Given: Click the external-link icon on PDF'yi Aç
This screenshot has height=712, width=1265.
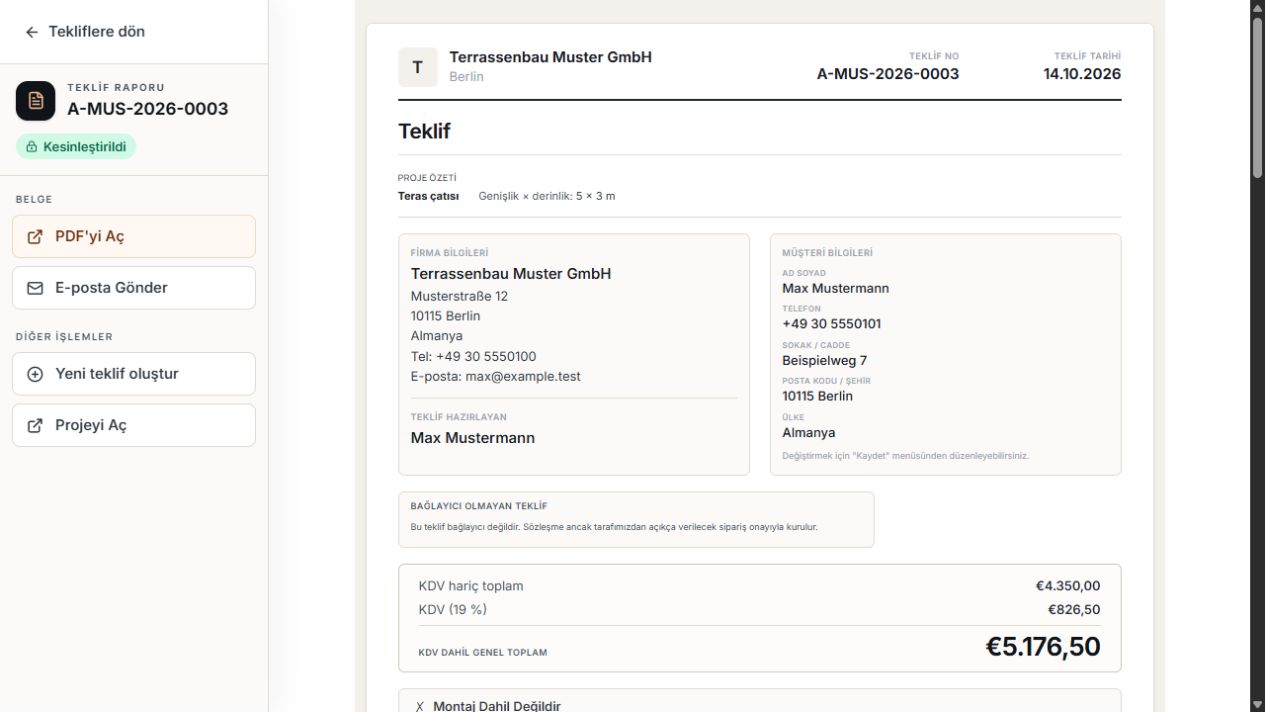Looking at the screenshot, I should pyautogui.click(x=35, y=237).
